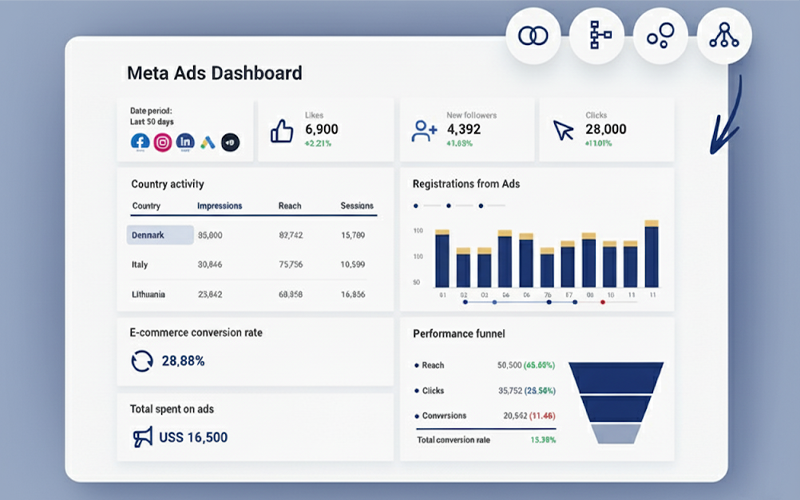Click the overlapping circles icon at top
This screenshot has width=800, height=500.
point(533,36)
